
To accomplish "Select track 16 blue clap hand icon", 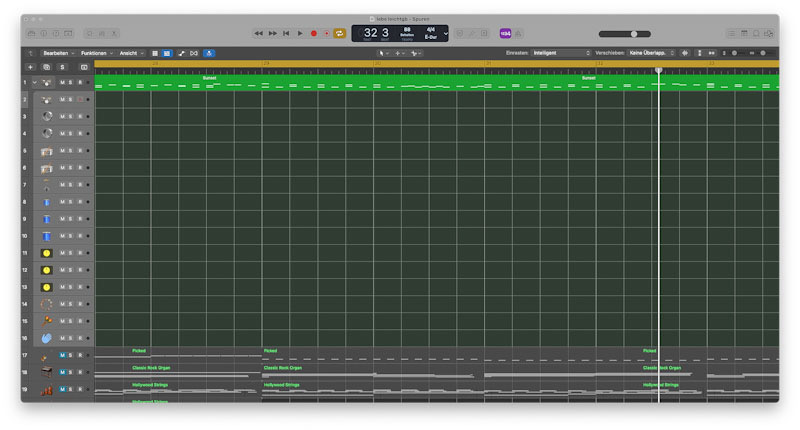I will click(x=46, y=338).
